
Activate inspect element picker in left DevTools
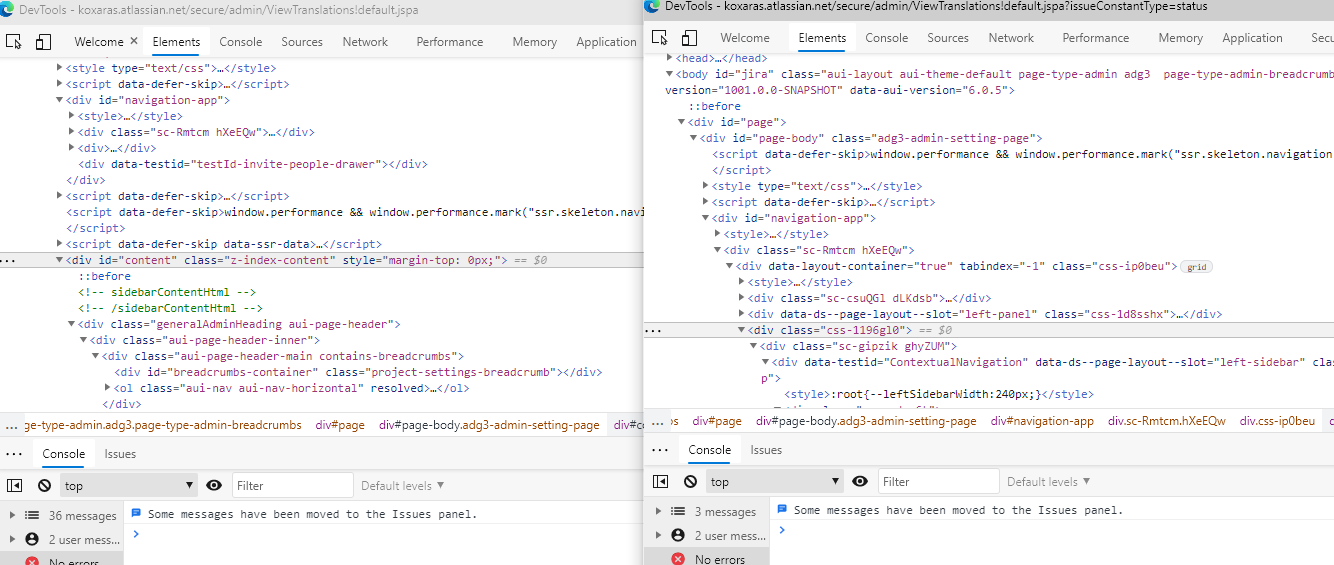click(14, 42)
